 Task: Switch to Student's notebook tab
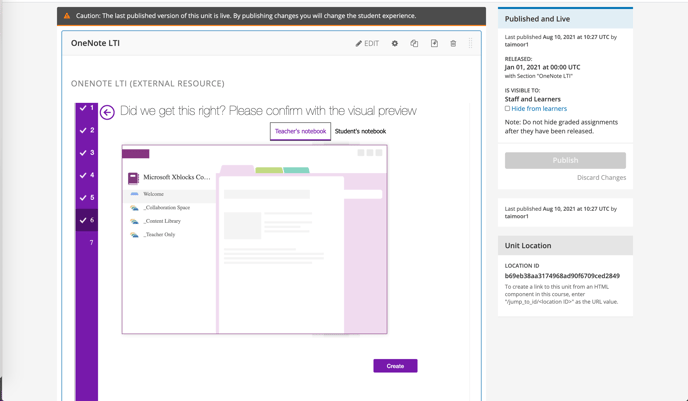[360, 131]
